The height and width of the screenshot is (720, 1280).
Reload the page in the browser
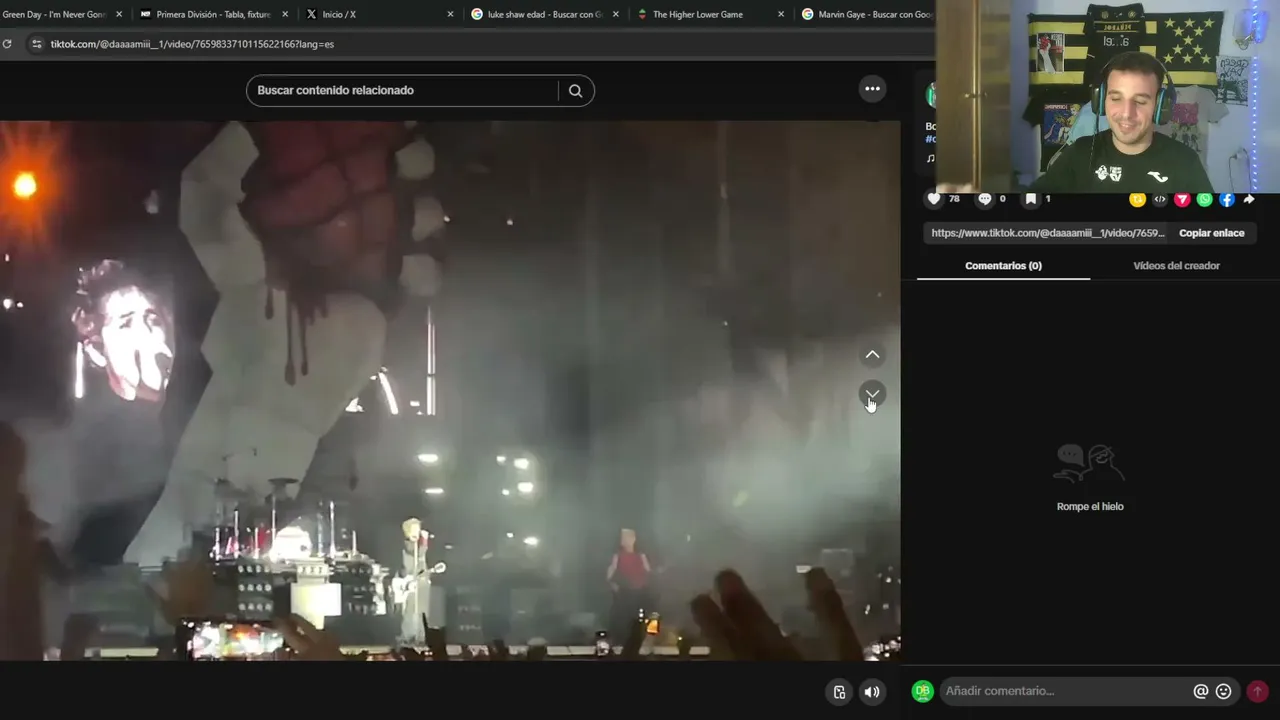tap(7, 44)
